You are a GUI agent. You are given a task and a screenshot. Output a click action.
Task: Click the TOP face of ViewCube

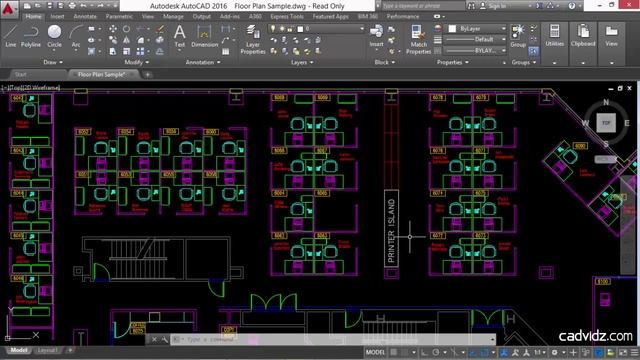[606, 123]
